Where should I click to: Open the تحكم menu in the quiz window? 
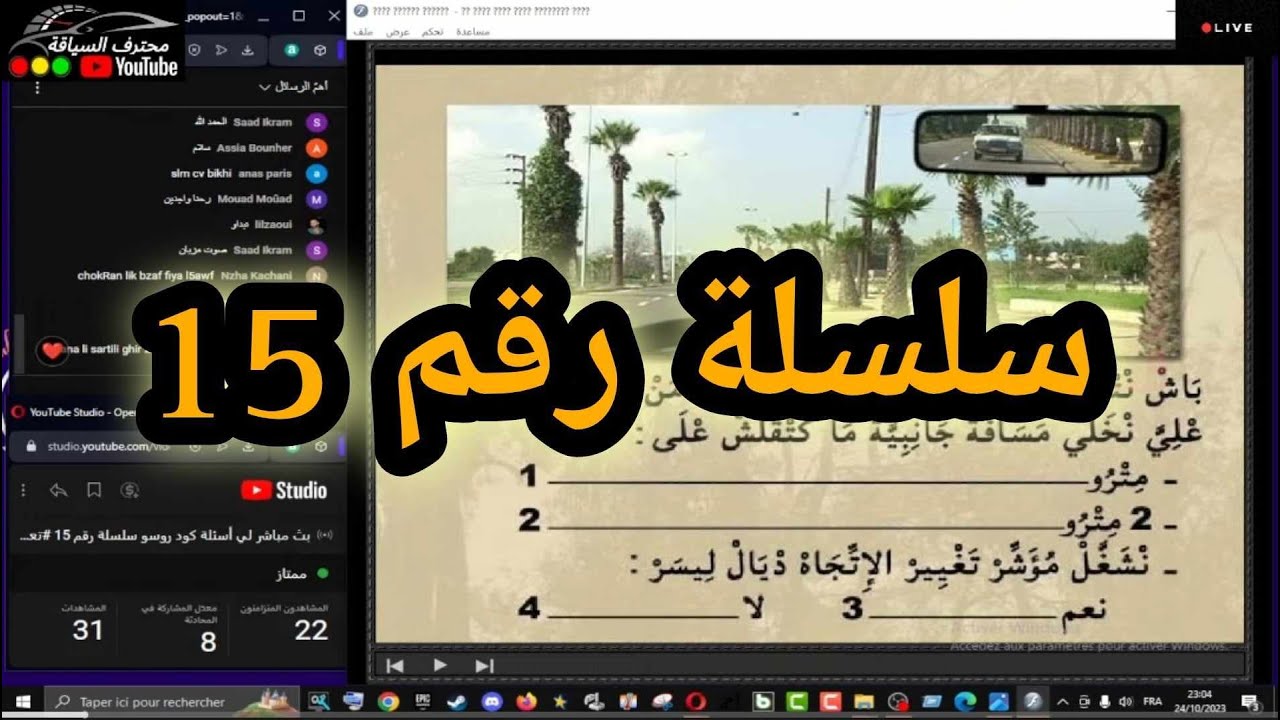(x=433, y=32)
